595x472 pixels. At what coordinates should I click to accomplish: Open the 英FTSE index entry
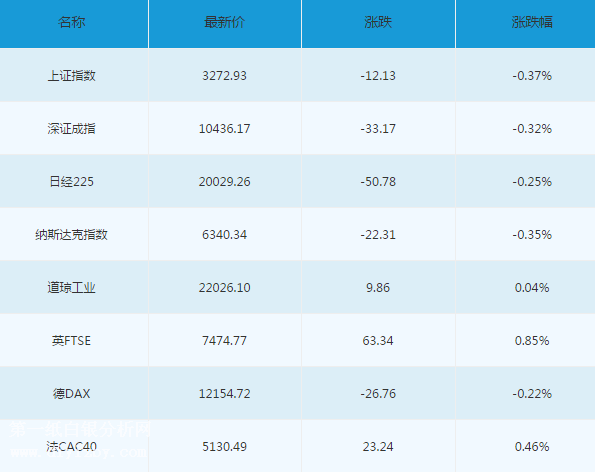71,341
